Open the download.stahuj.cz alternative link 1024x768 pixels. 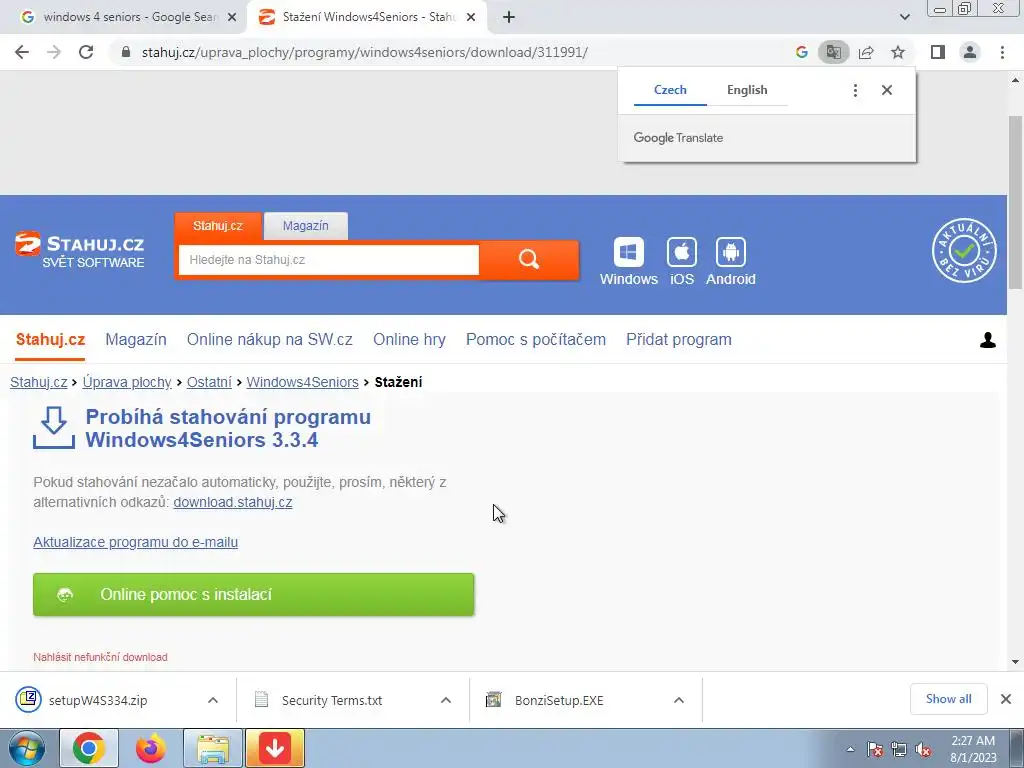232,502
